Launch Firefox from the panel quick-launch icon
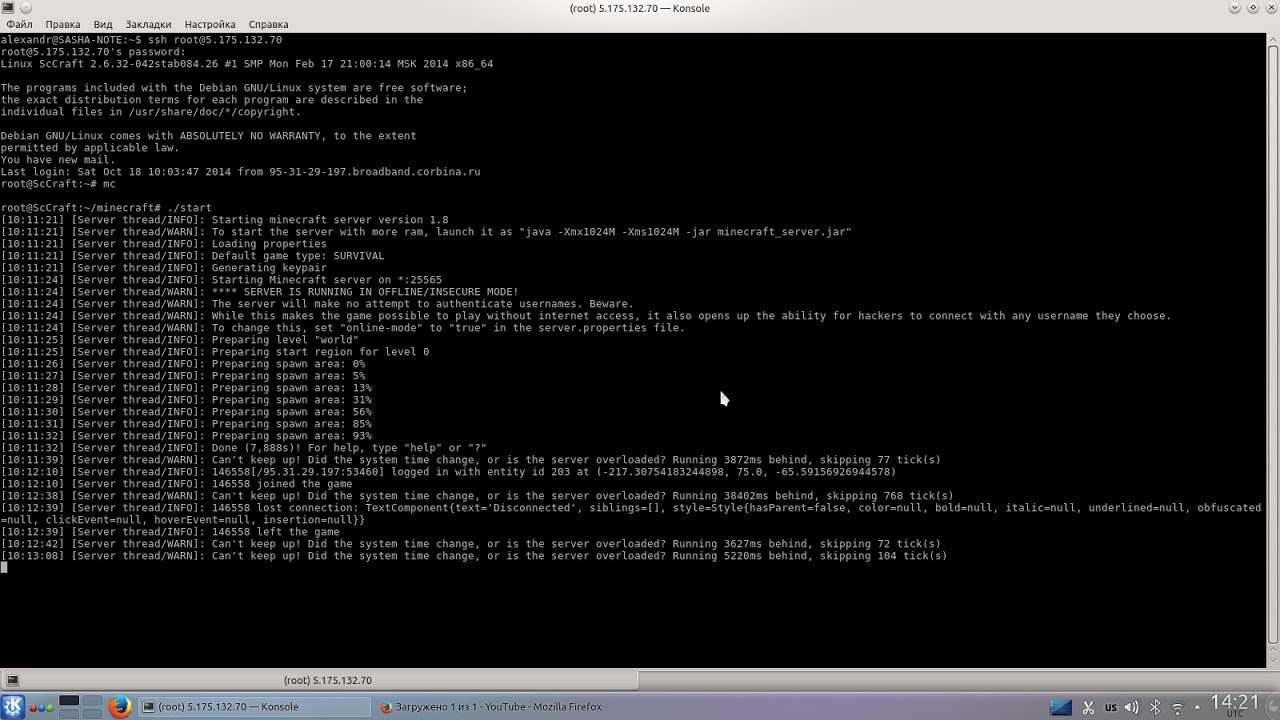The height and width of the screenshot is (720, 1280). [120, 706]
